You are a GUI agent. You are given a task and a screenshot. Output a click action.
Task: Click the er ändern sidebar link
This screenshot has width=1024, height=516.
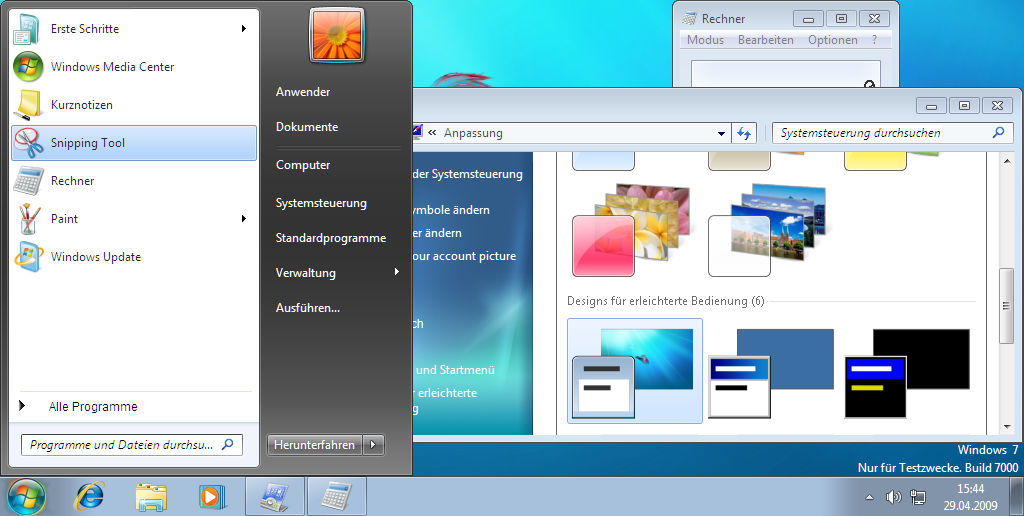[438, 233]
